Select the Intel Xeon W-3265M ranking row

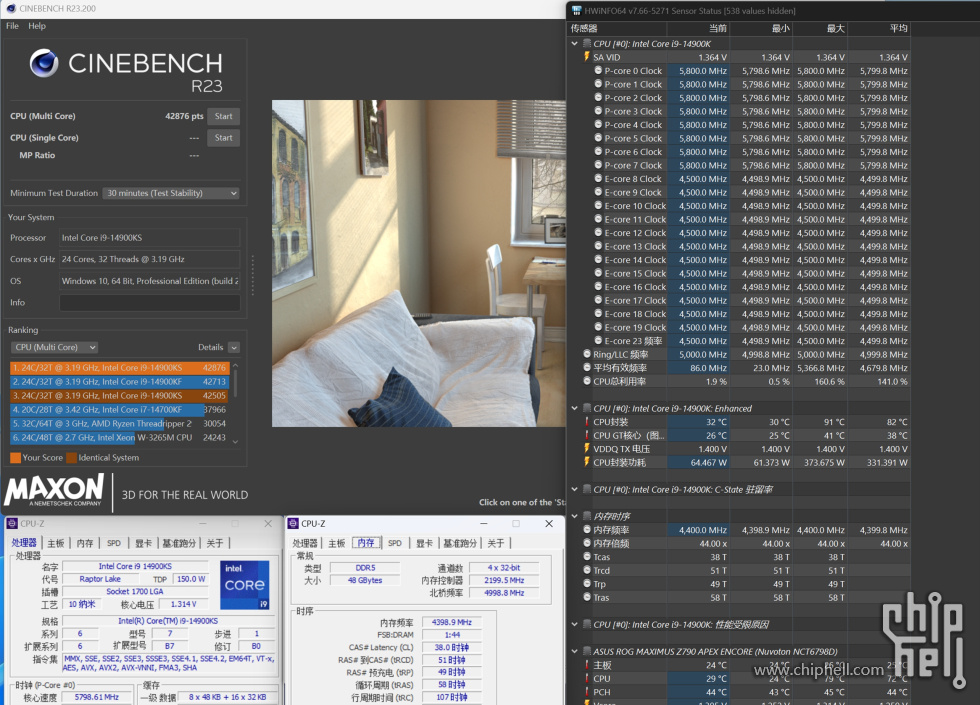point(119,438)
